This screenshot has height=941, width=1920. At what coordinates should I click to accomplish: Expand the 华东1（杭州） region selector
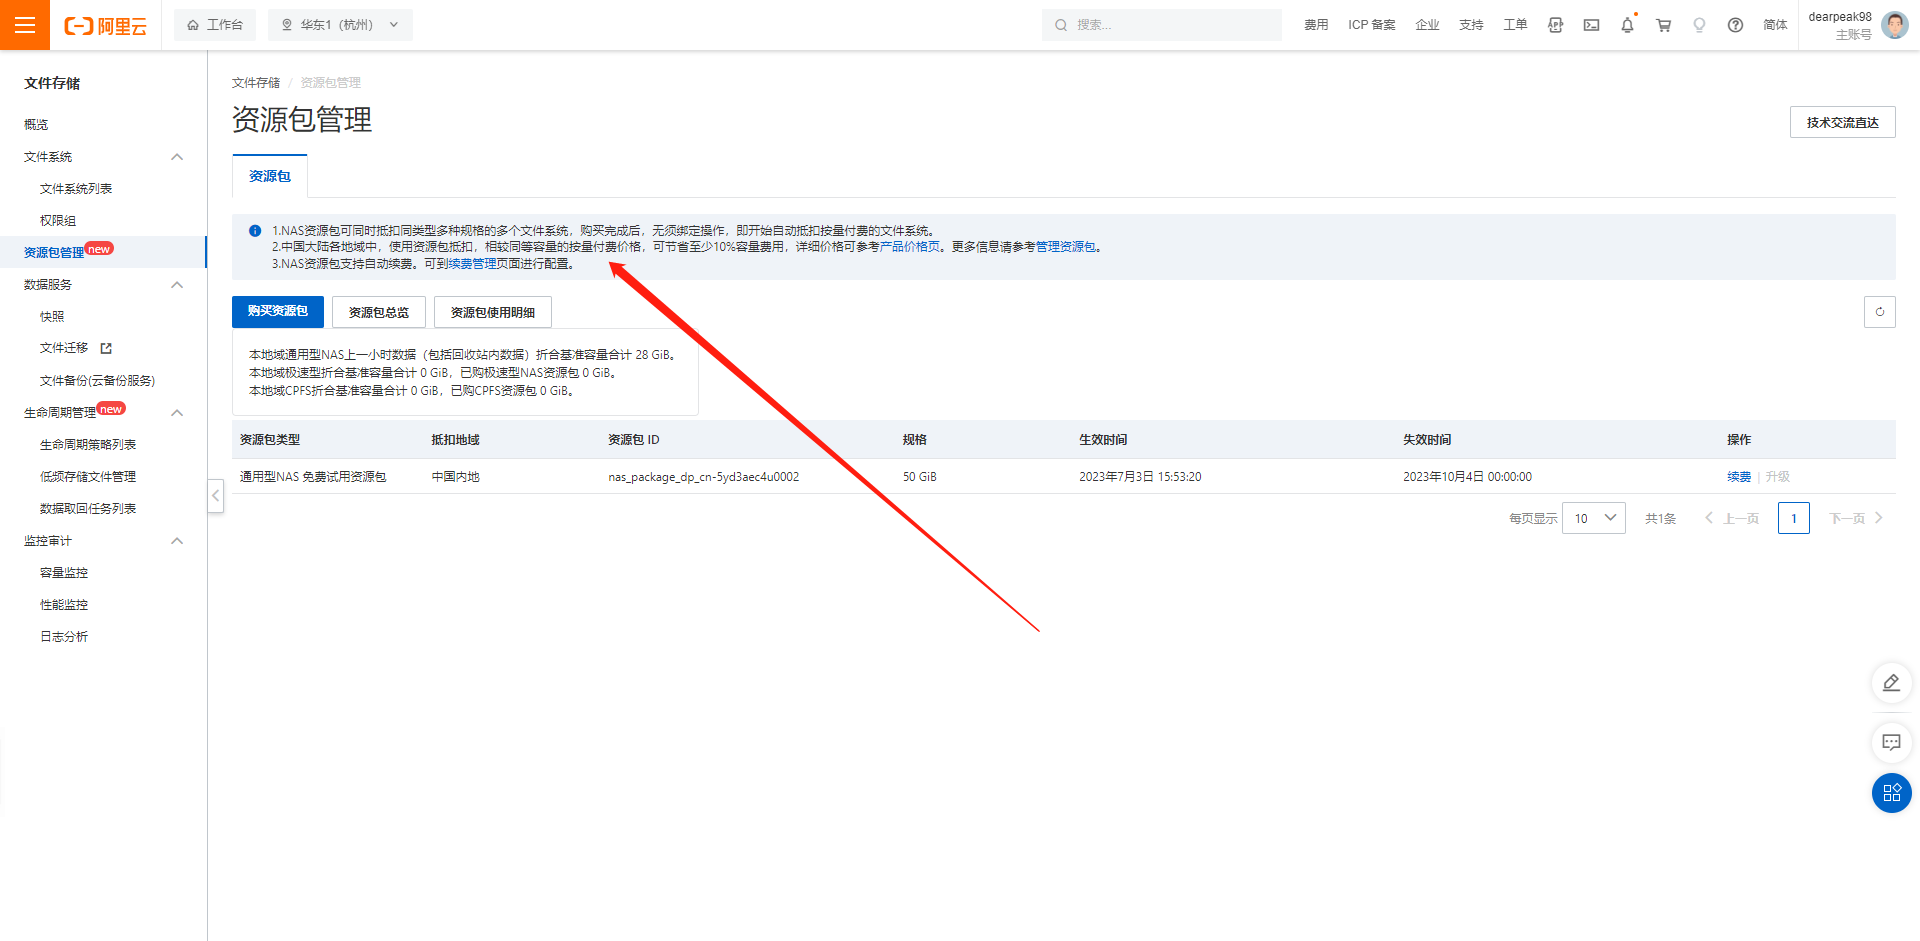point(340,25)
